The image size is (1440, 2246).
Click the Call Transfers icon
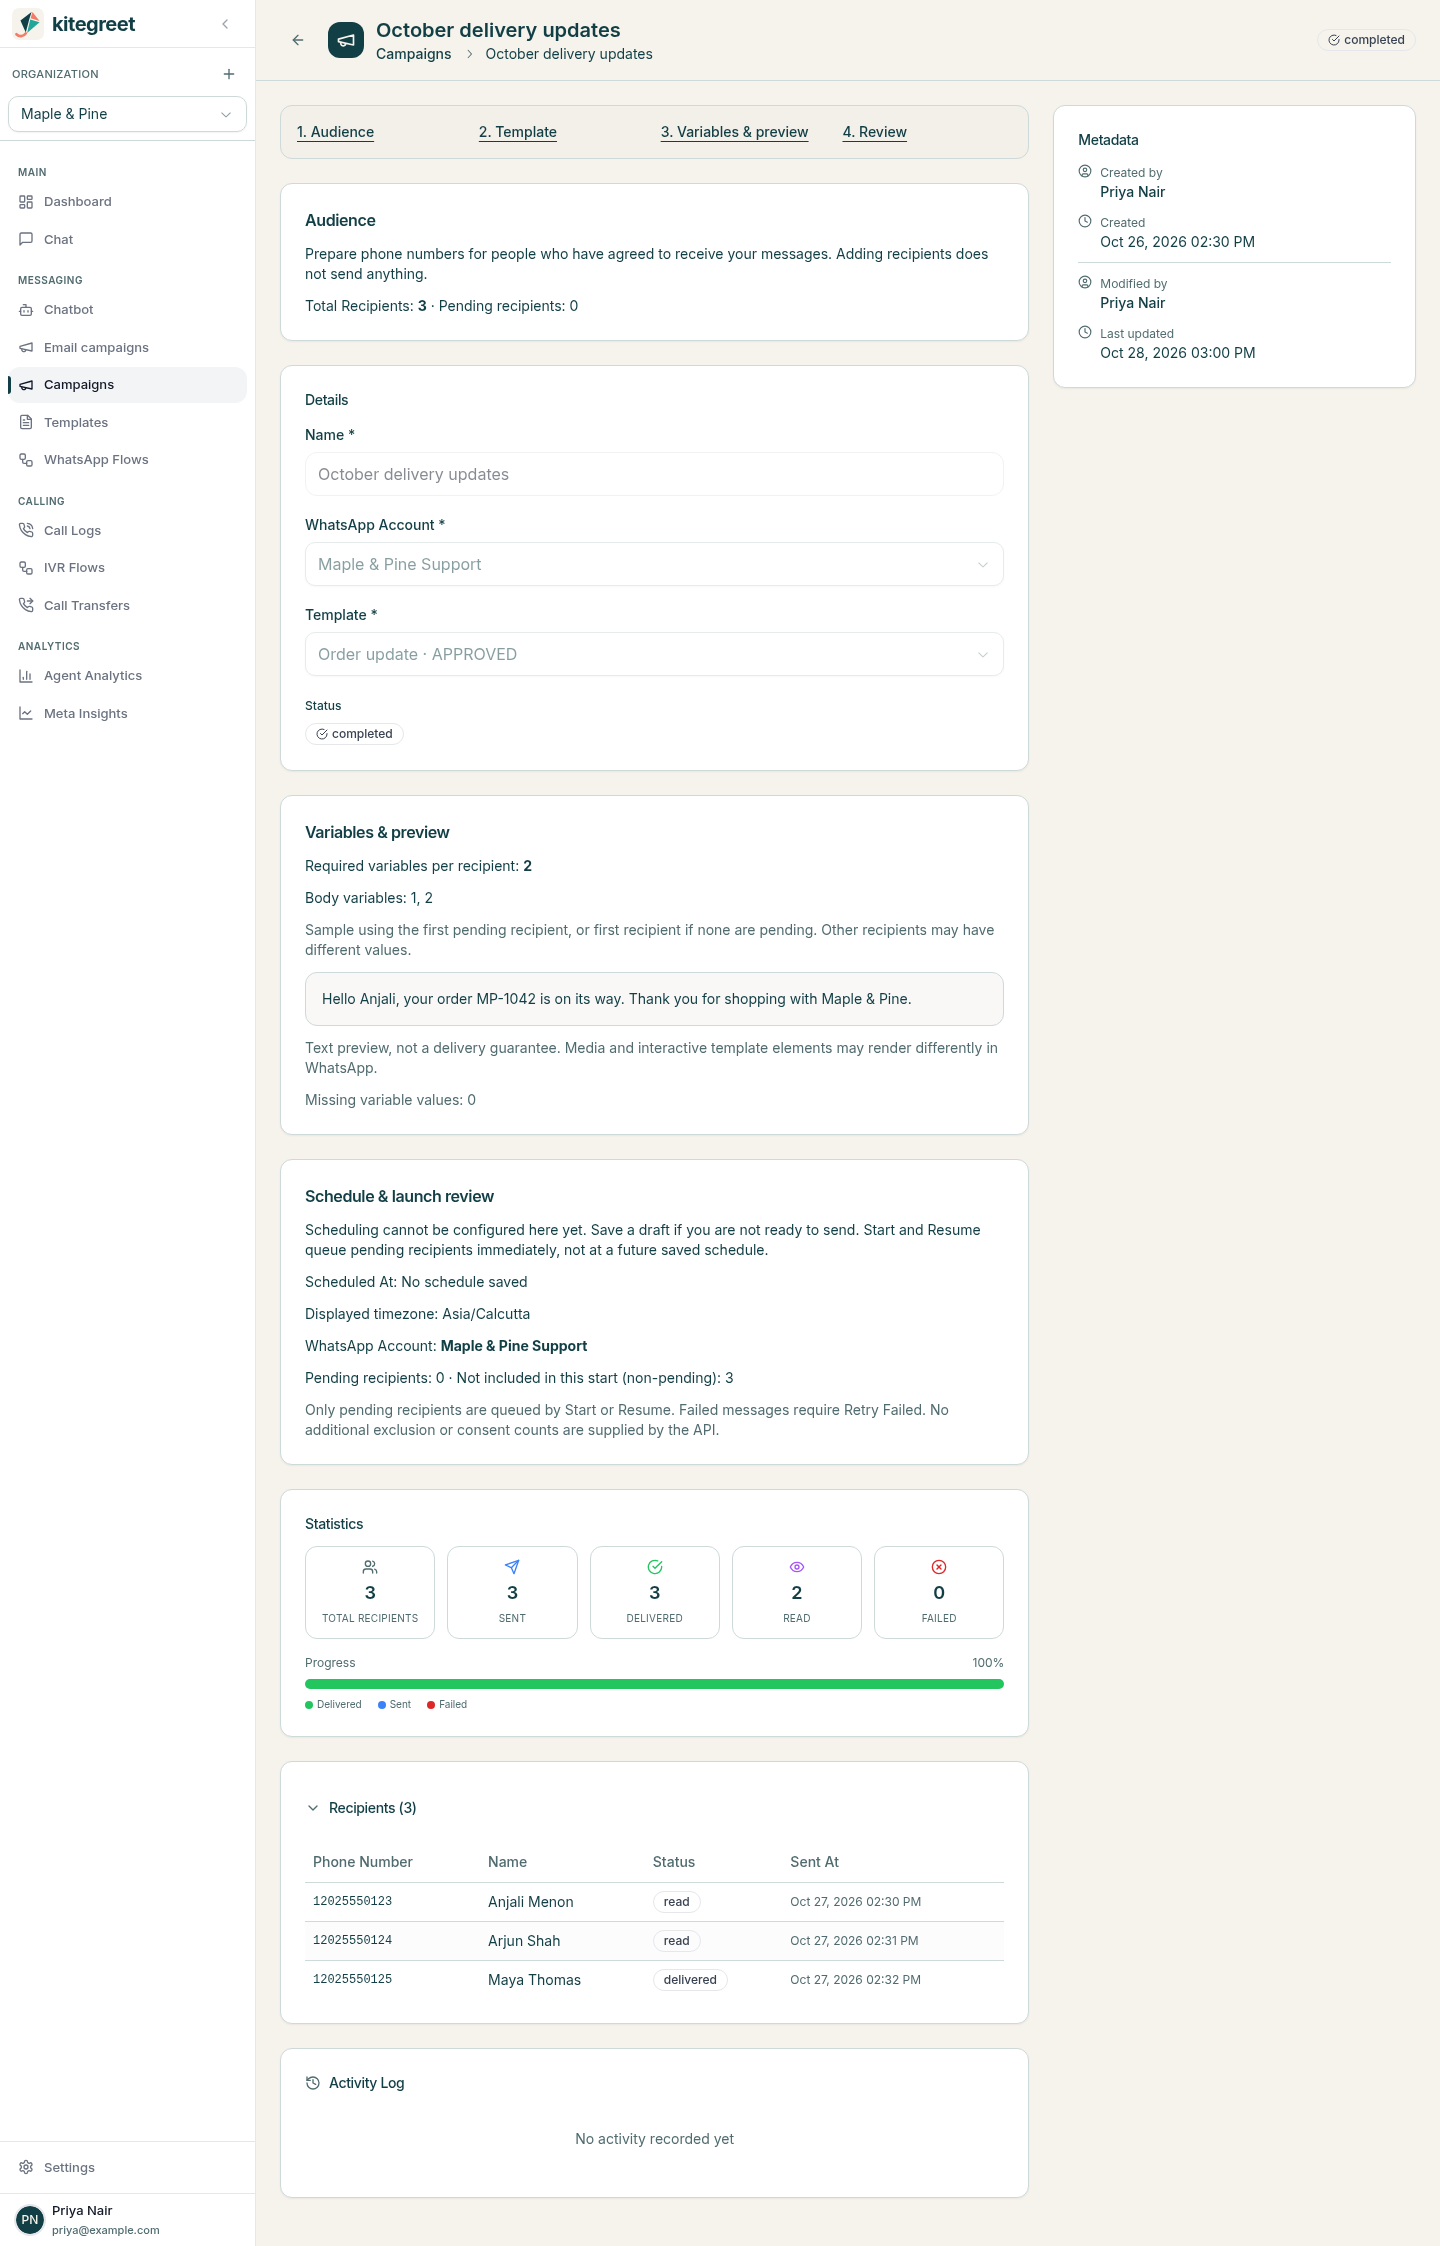click(x=26, y=606)
